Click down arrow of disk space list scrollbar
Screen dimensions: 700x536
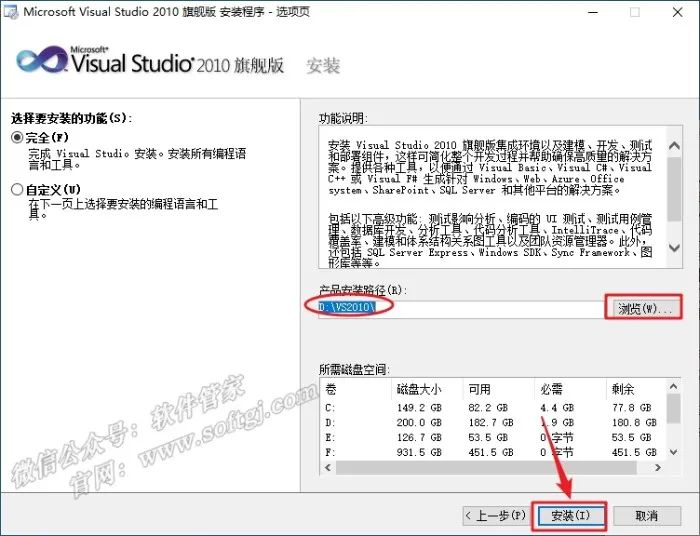pos(673,453)
